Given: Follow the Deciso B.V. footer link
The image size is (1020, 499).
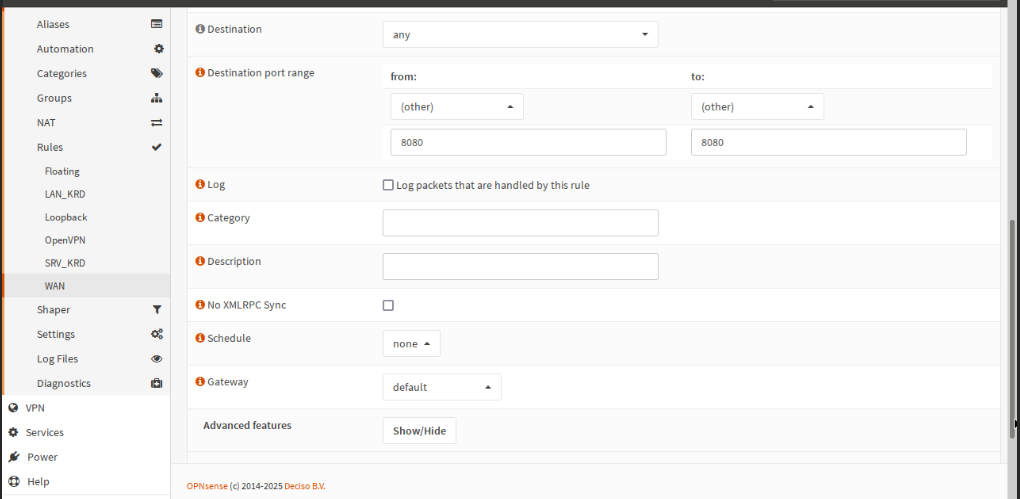Looking at the screenshot, I should 303,487.
